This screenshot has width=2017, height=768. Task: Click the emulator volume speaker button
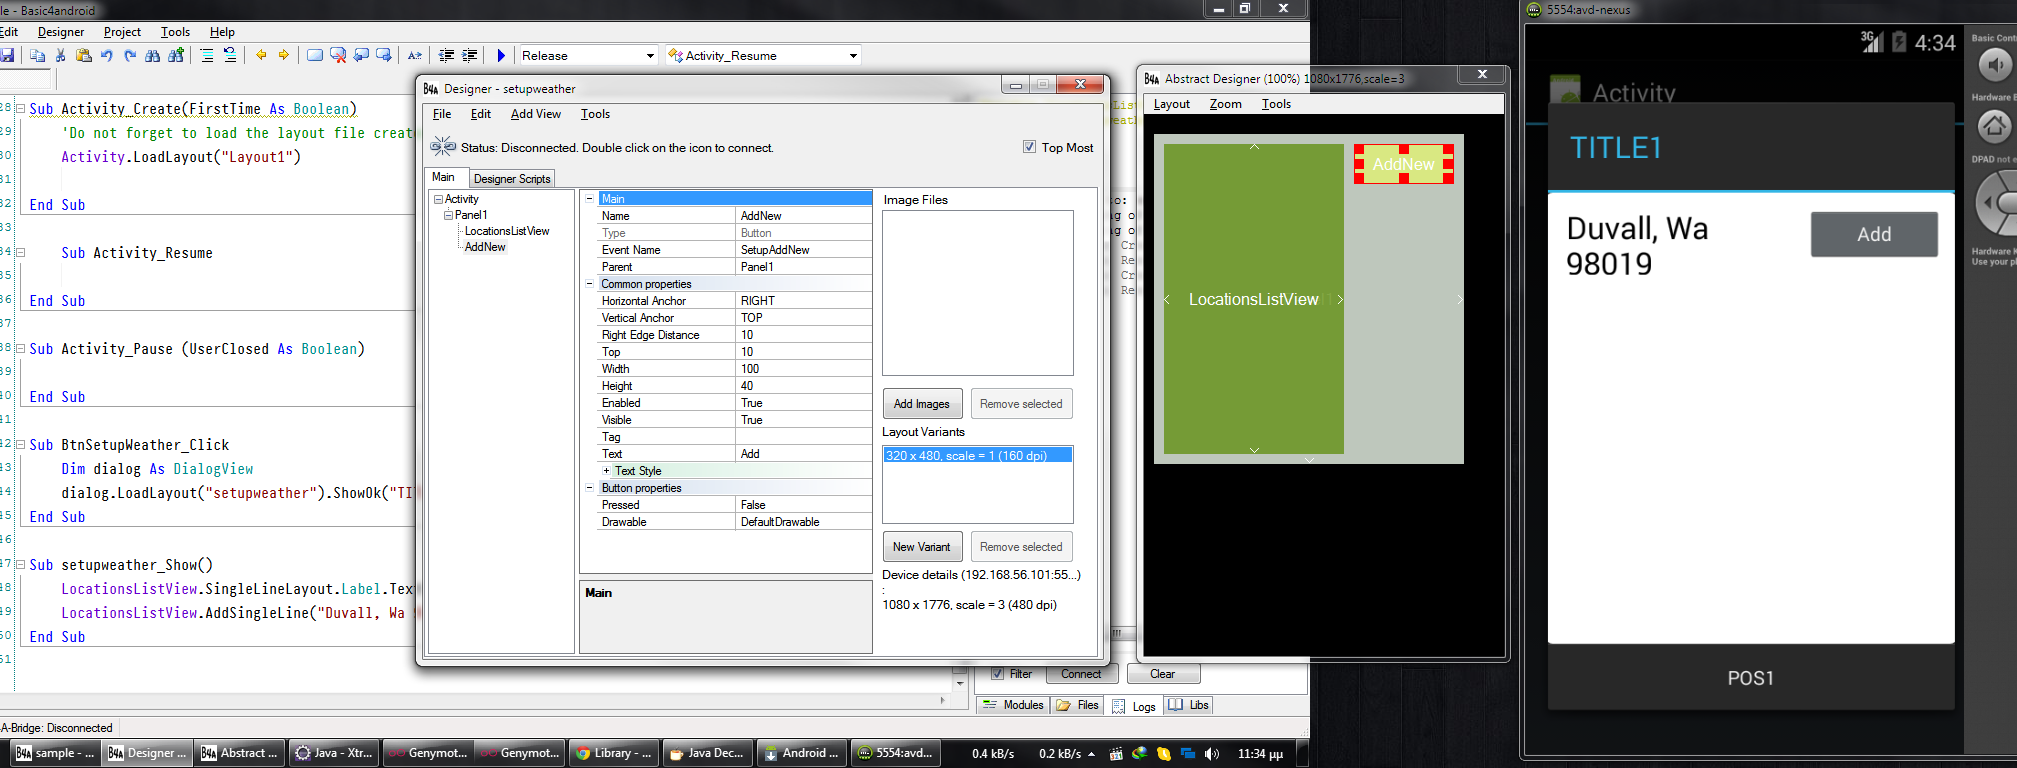(1995, 66)
